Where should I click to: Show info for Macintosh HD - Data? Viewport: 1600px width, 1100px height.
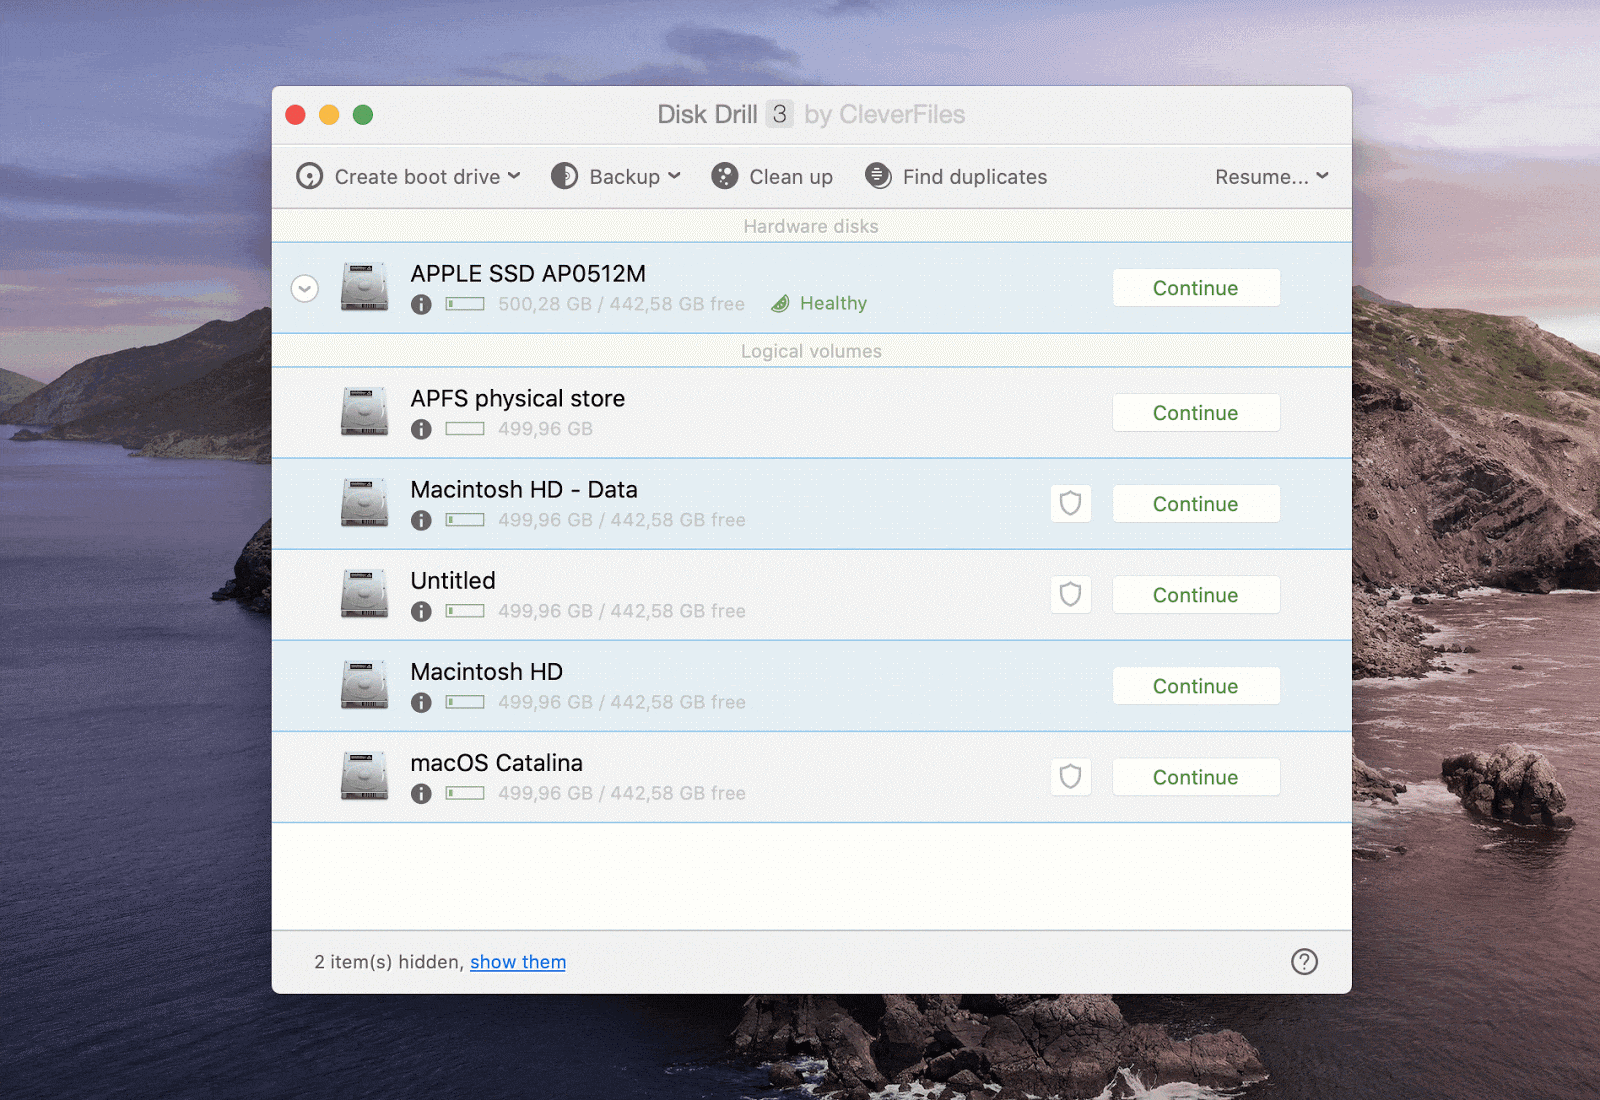[x=421, y=520]
